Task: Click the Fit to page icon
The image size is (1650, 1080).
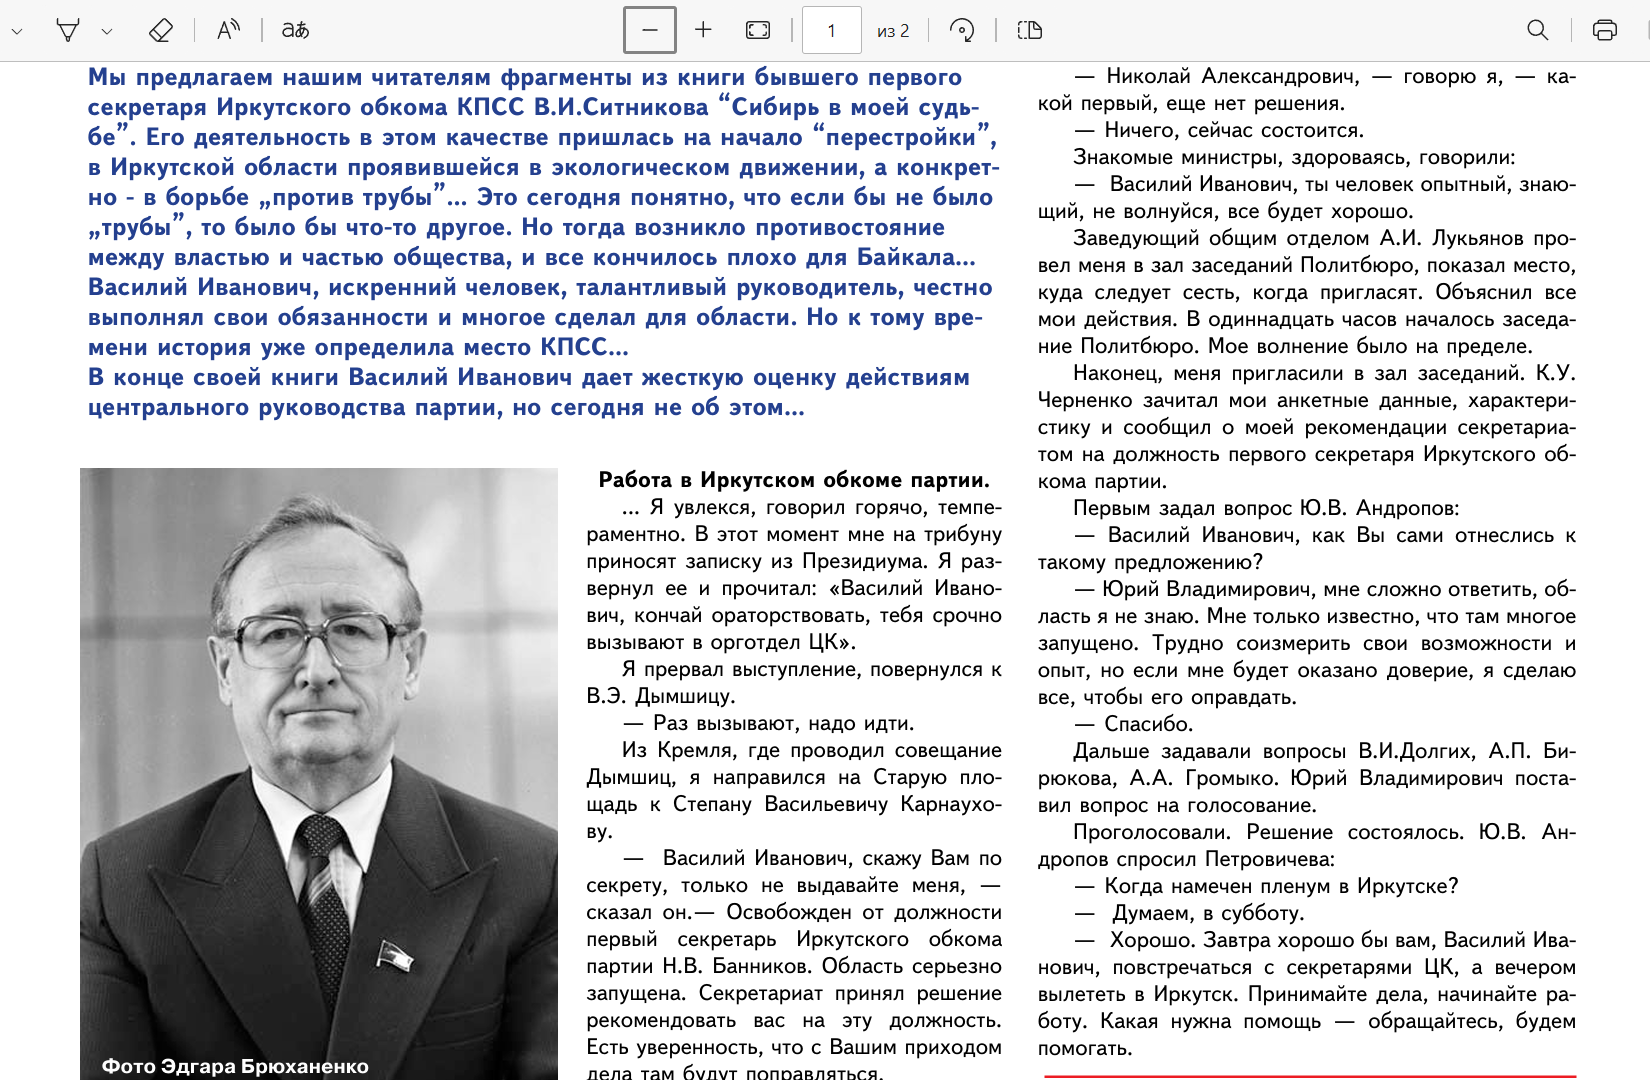Action: pyautogui.click(x=758, y=30)
